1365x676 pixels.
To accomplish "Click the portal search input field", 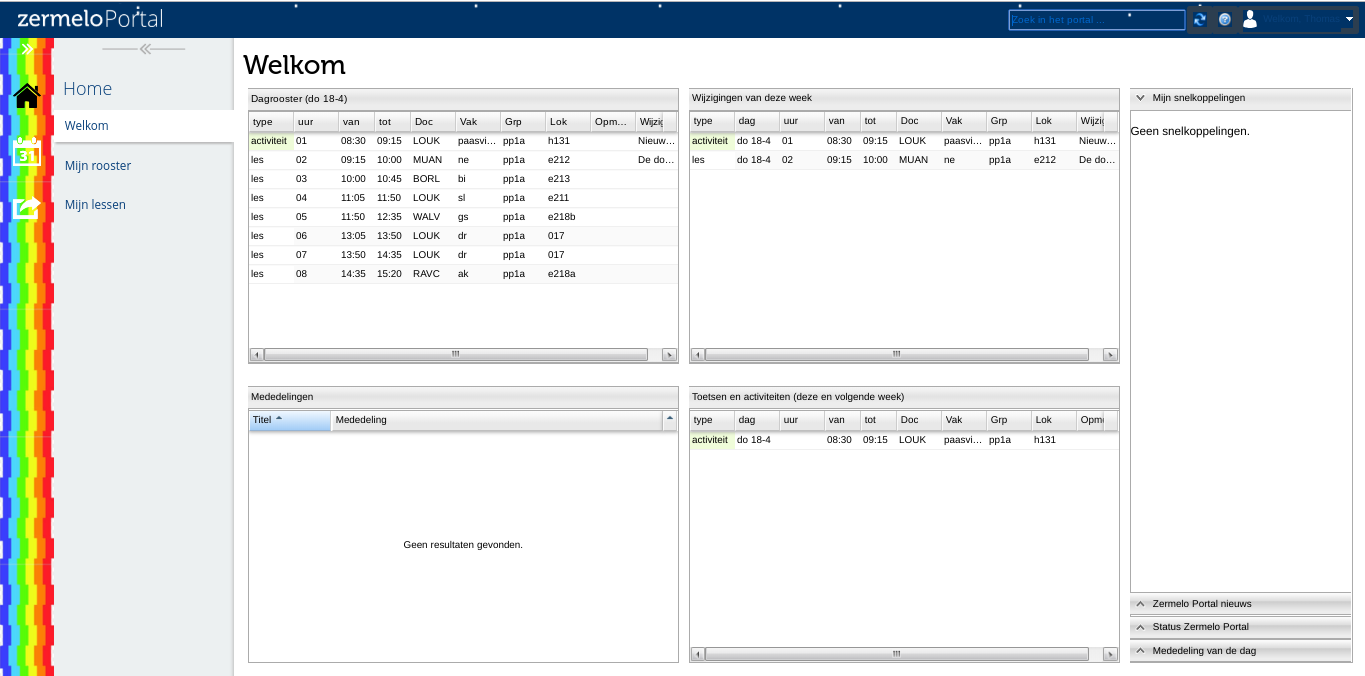I will (x=1096, y=20).
